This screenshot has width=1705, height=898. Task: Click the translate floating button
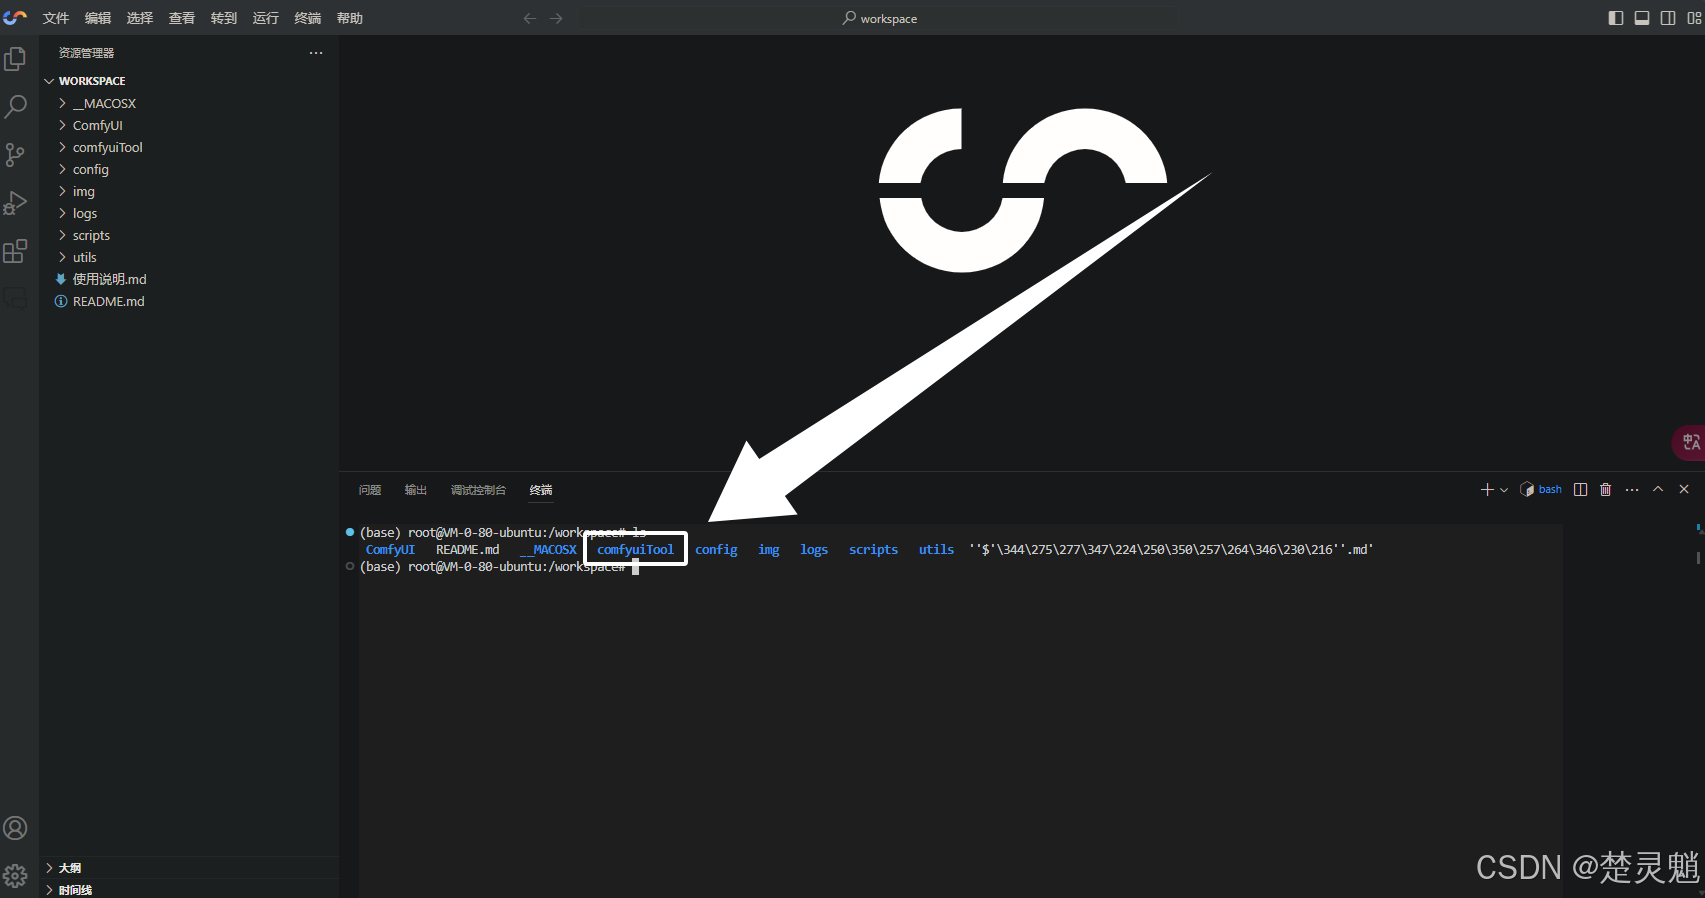pyautogui.click(x=1690, y=442)
